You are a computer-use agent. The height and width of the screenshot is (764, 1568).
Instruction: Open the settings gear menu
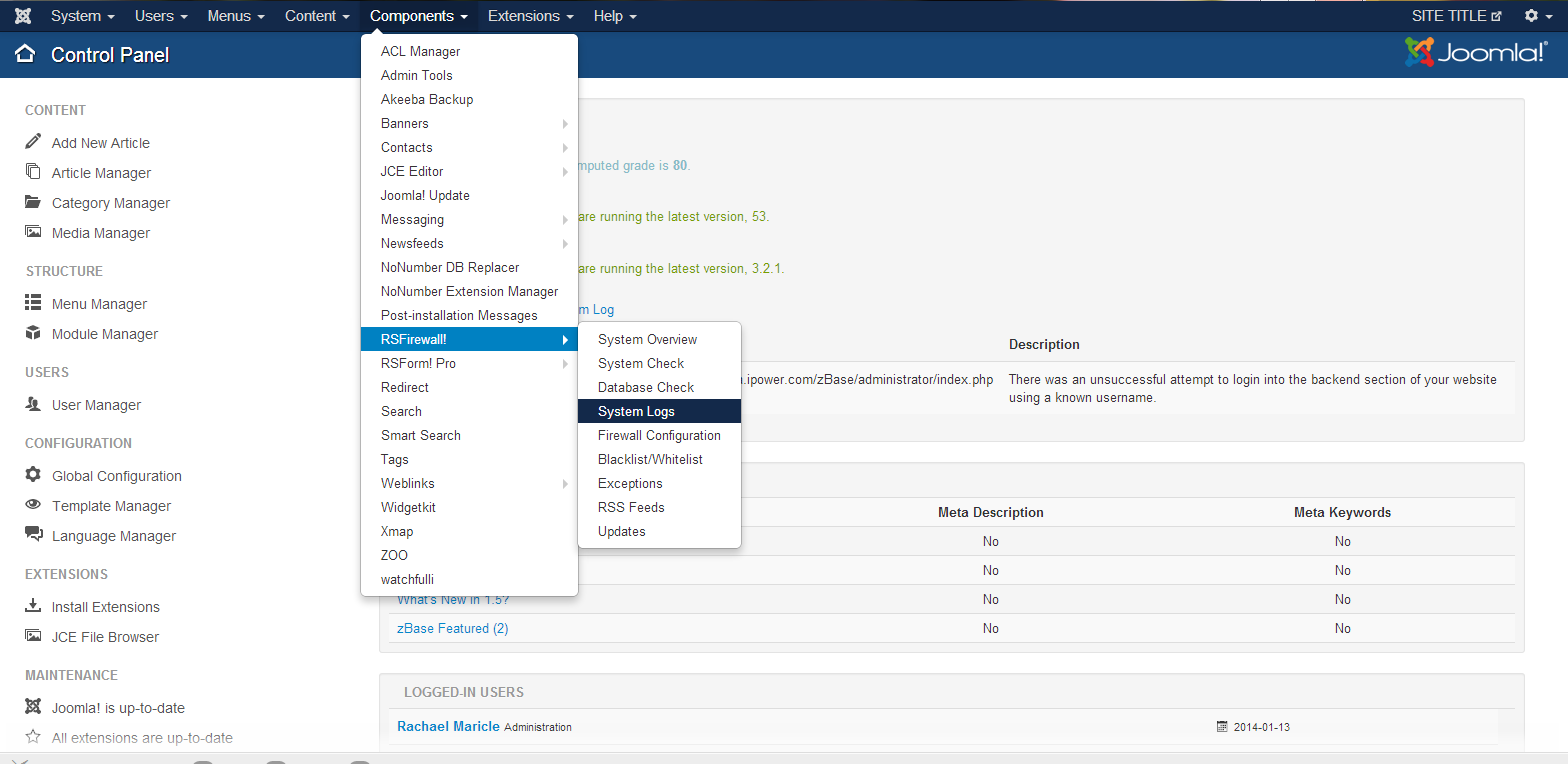pos(1538,16)
